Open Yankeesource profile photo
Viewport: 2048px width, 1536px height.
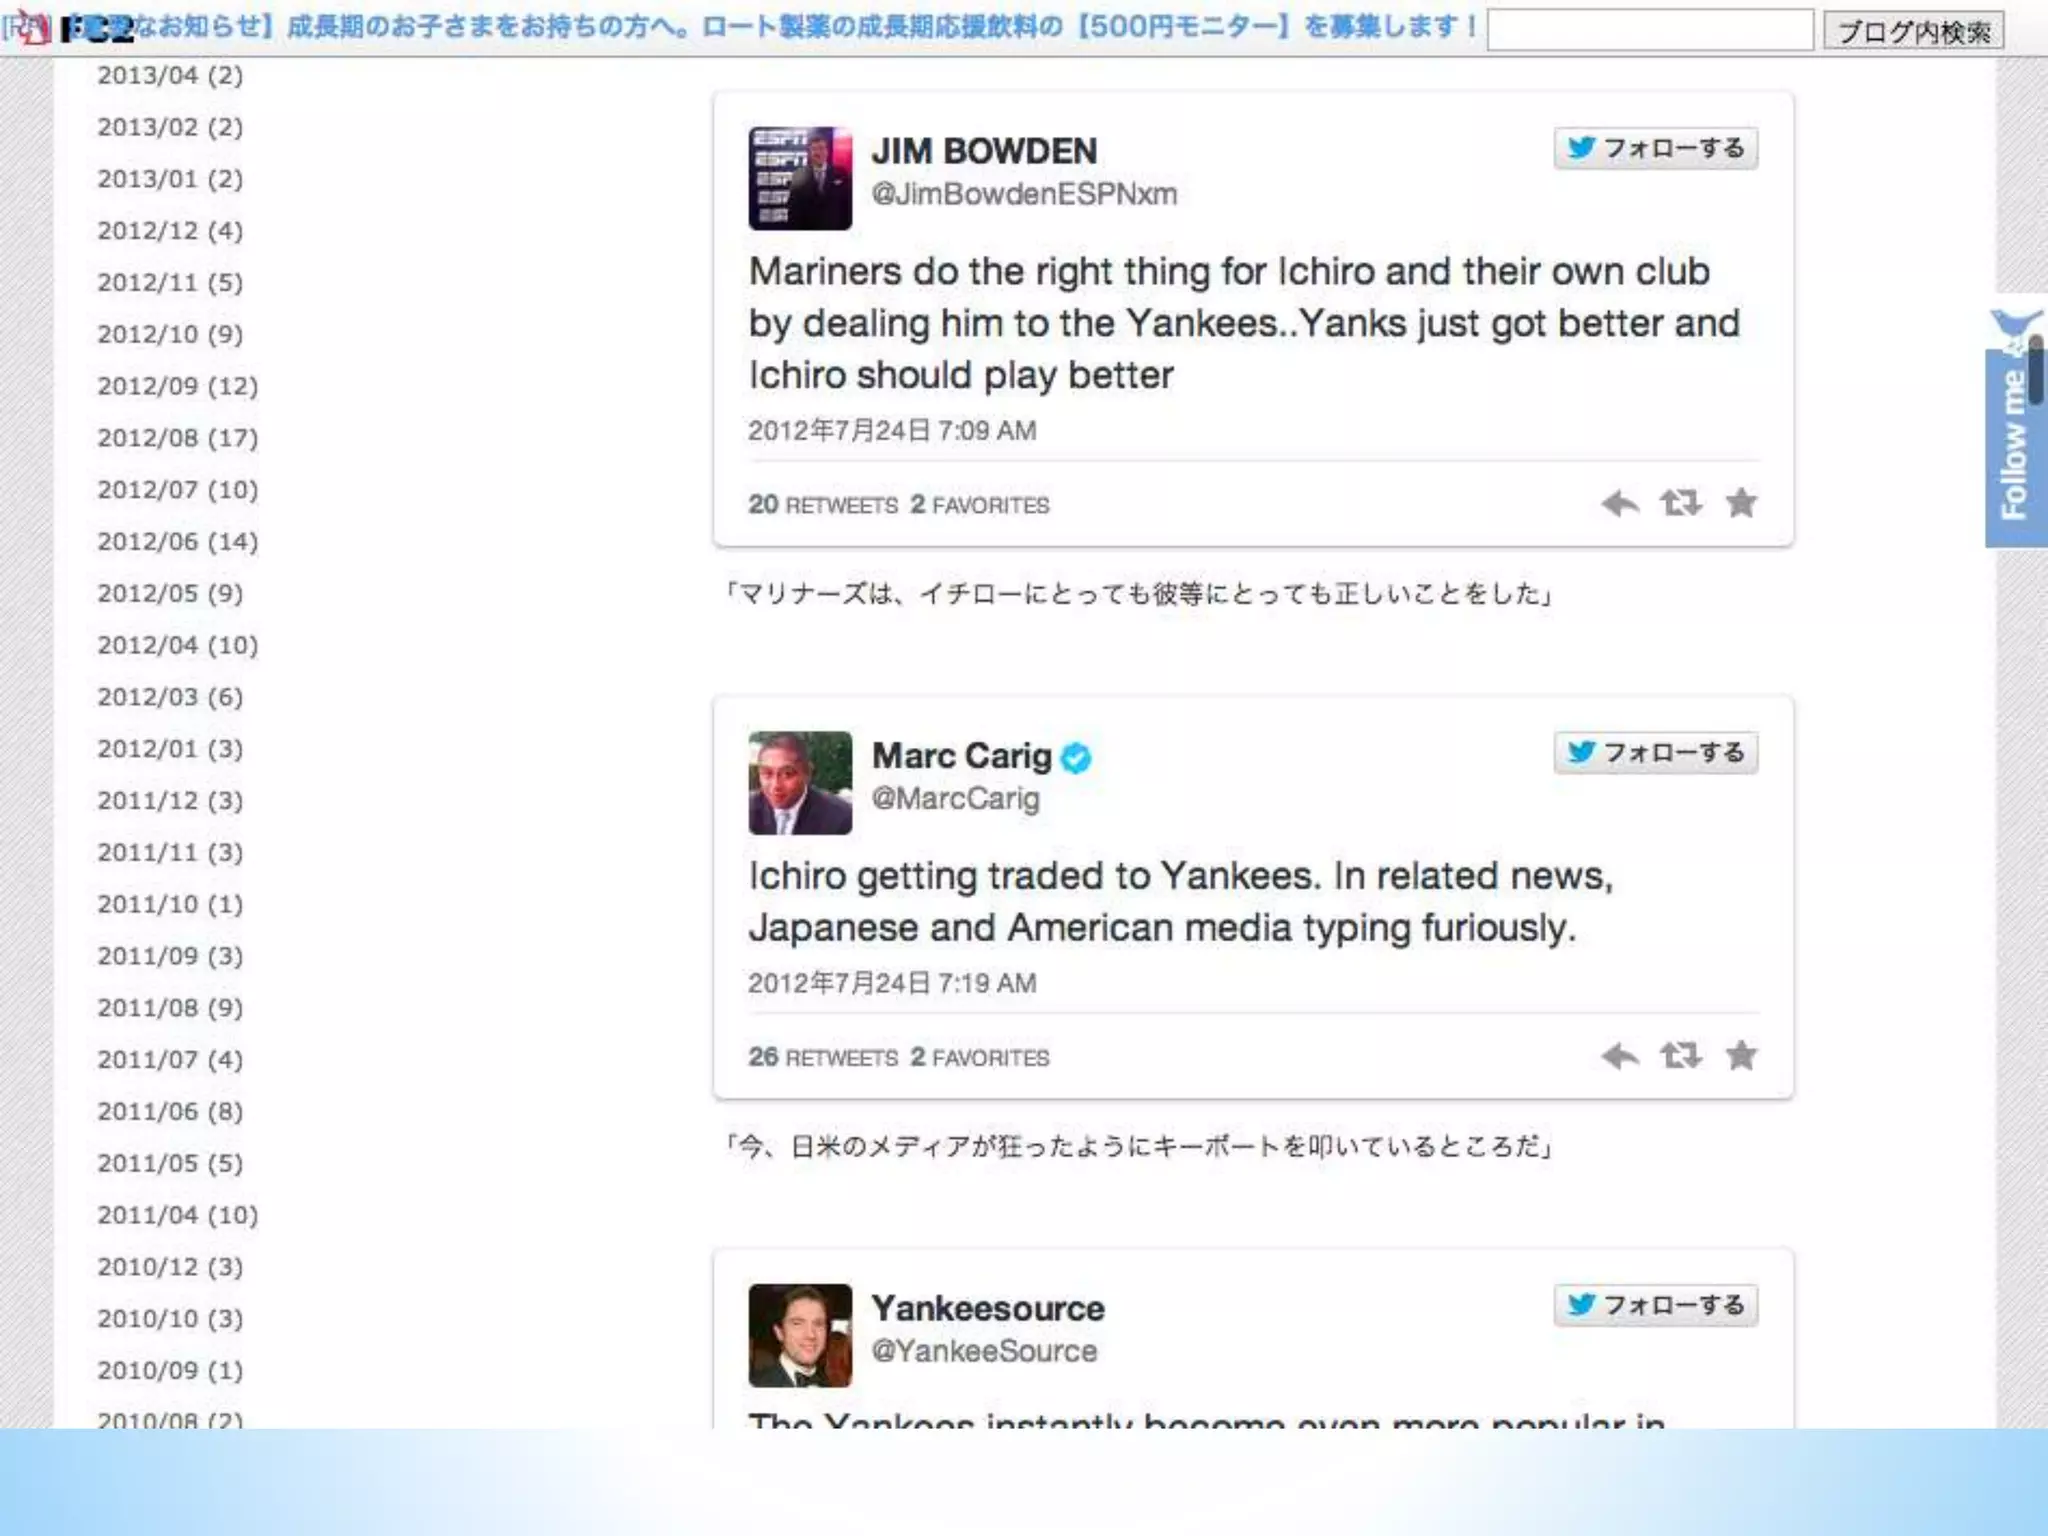coord(800,1335)
